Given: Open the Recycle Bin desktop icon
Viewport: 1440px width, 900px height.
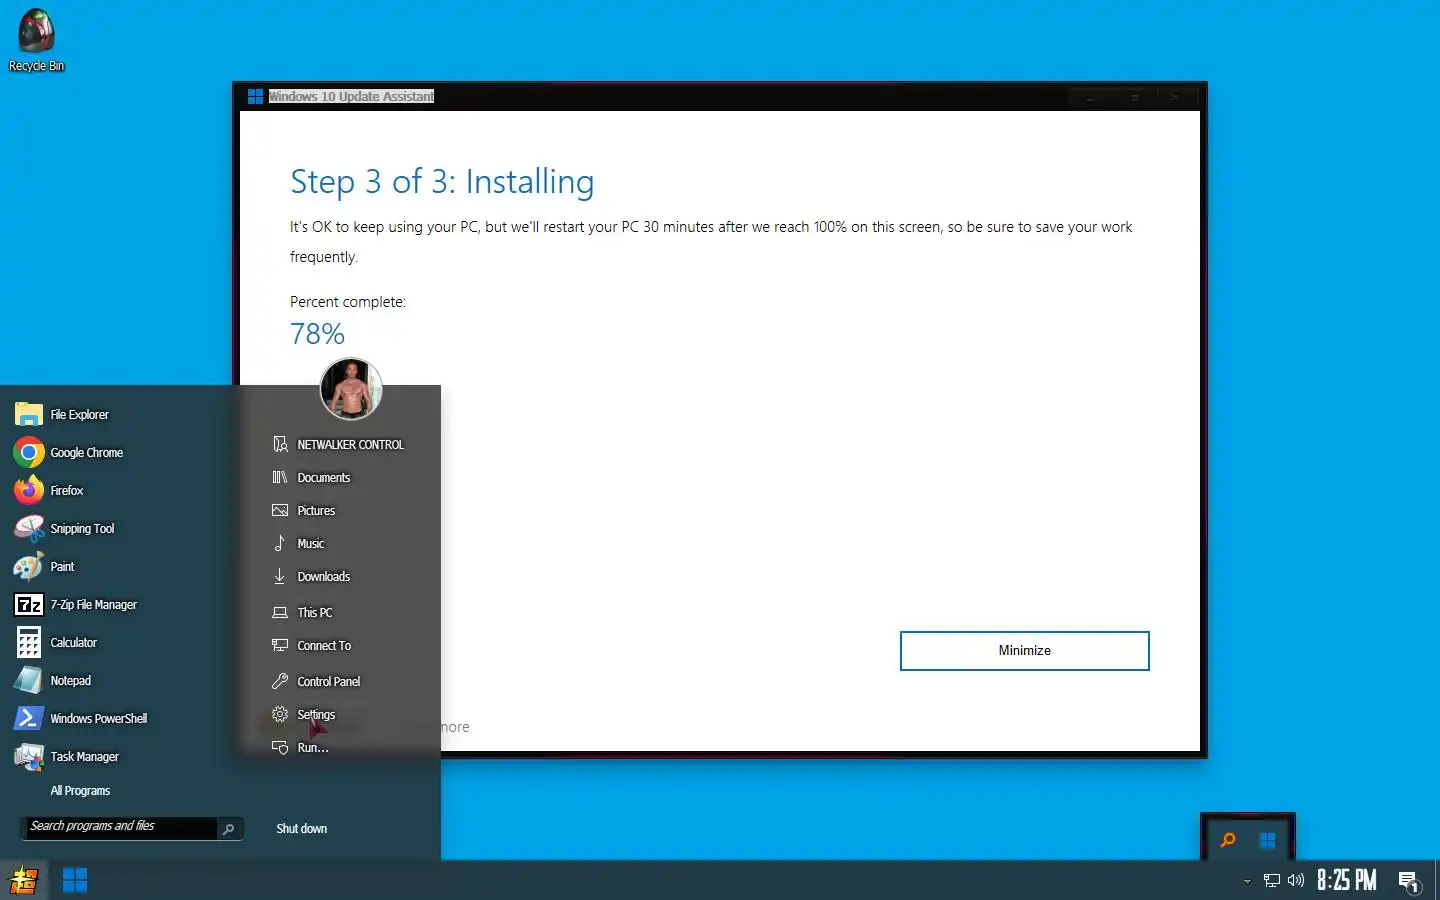Looking at the screenshot, I should [36, 40].
